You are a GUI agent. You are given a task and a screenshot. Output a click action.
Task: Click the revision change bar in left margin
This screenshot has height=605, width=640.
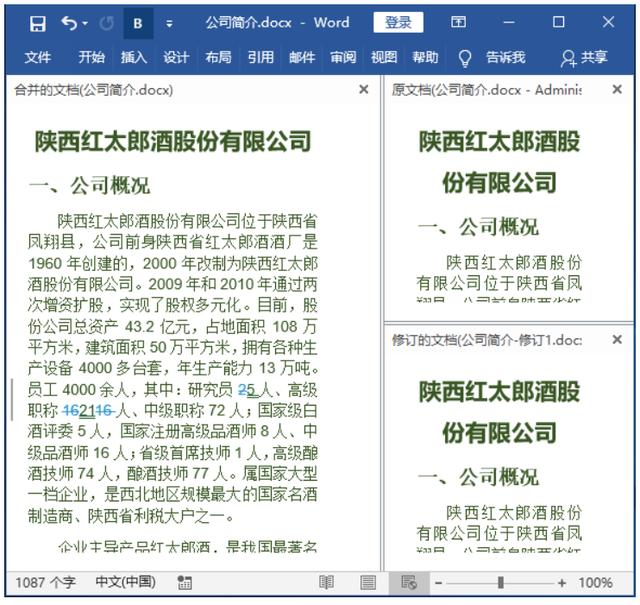12,400
